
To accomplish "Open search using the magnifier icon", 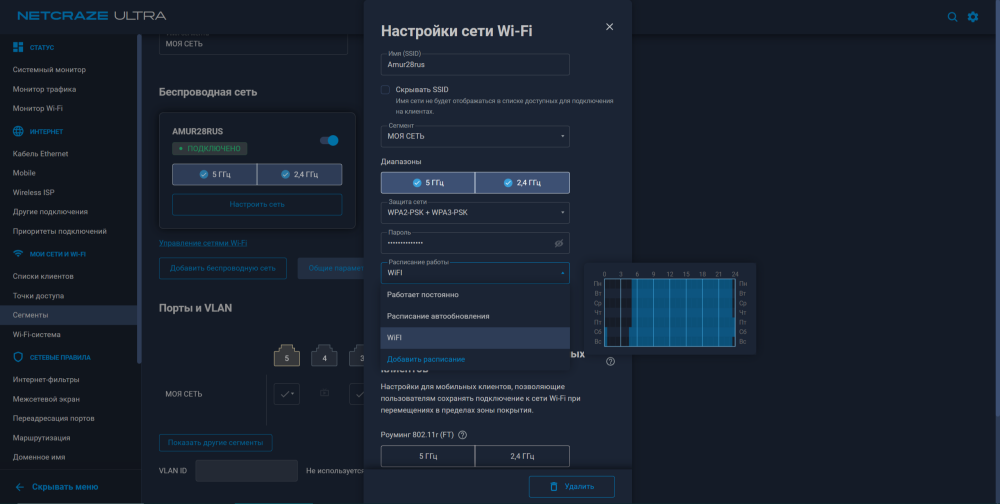I will [952, 17].
